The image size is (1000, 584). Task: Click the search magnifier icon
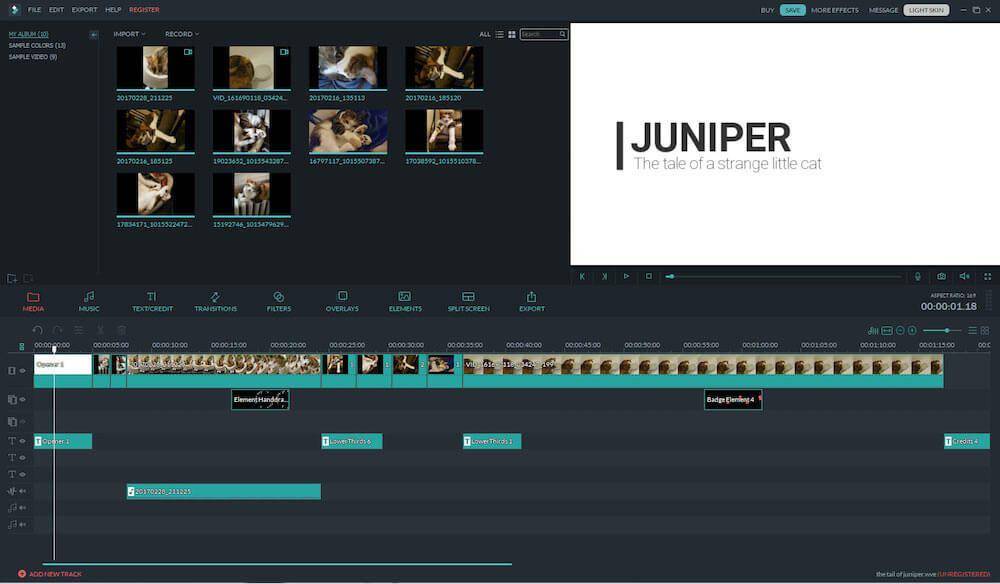coord(562,34)
